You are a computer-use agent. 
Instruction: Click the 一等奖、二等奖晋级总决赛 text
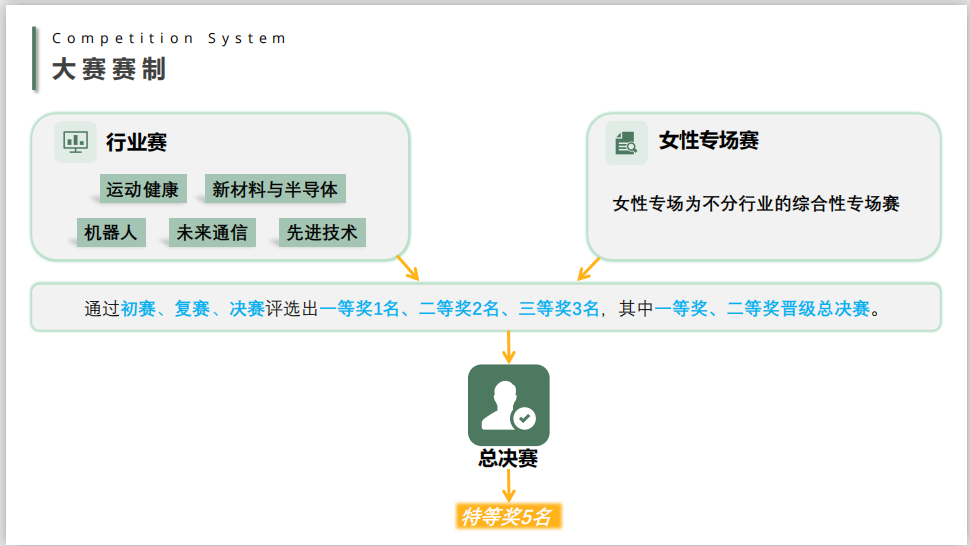point(762,308)
